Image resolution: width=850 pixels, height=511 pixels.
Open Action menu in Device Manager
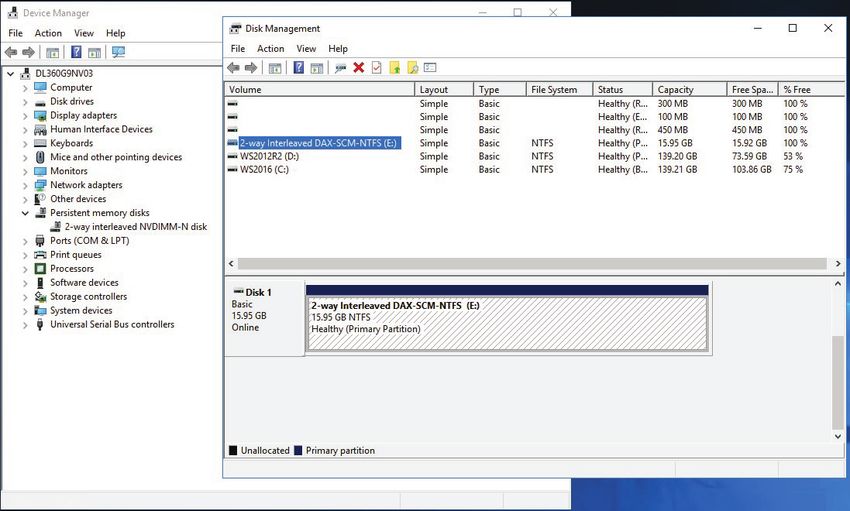48,33
